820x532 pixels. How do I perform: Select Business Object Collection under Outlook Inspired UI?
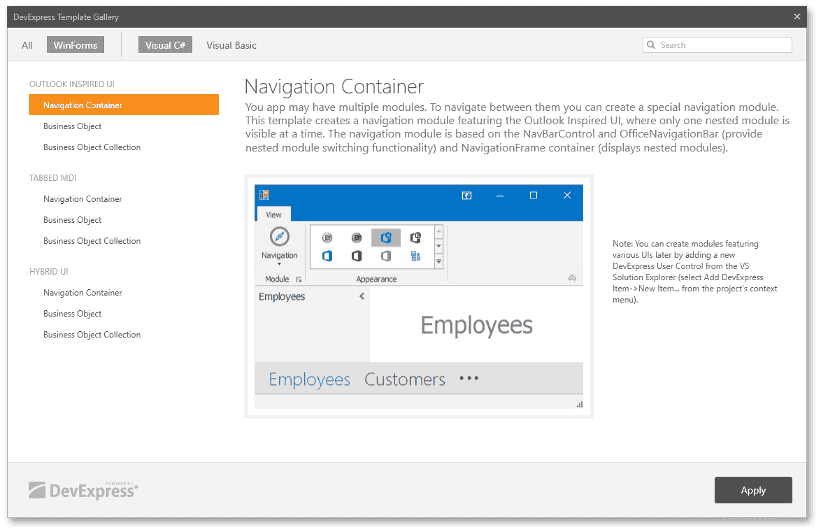[92, 147]
